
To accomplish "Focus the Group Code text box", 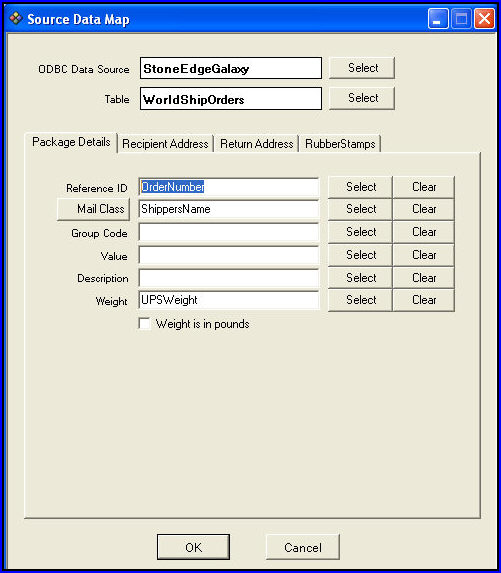I will [x=229, y=232].
